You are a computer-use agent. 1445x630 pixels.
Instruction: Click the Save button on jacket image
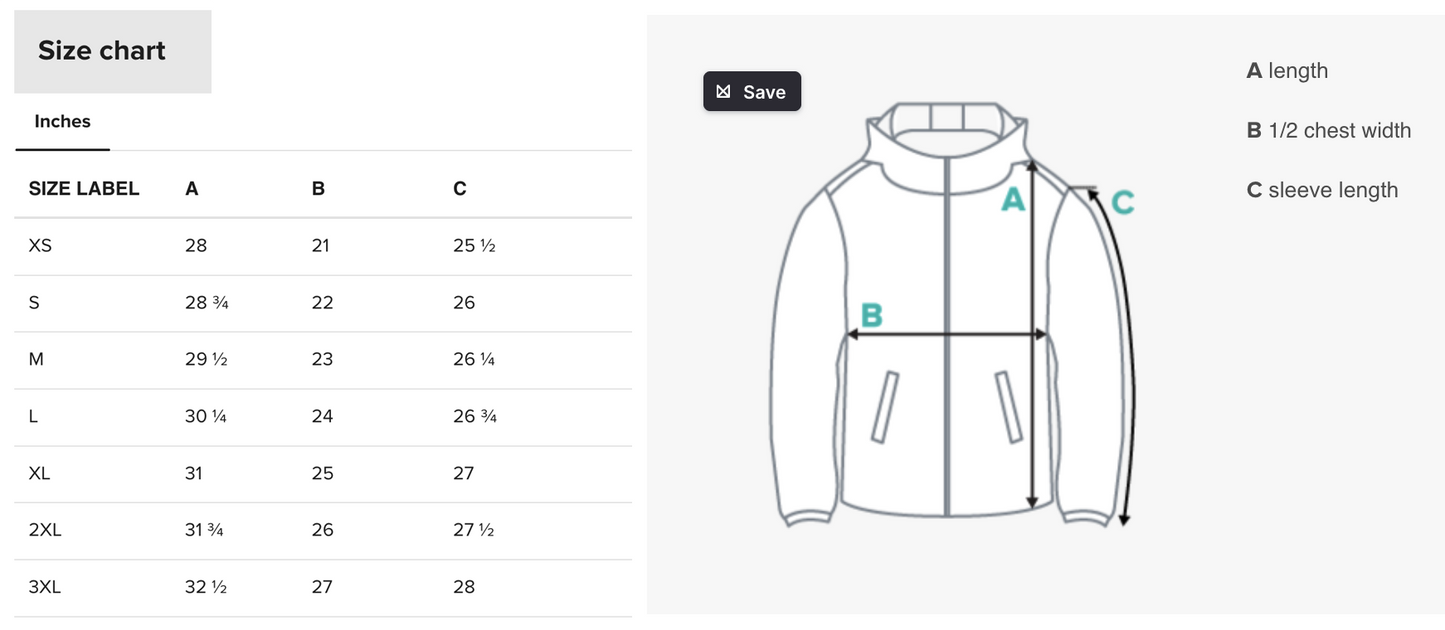pos(752,92)
